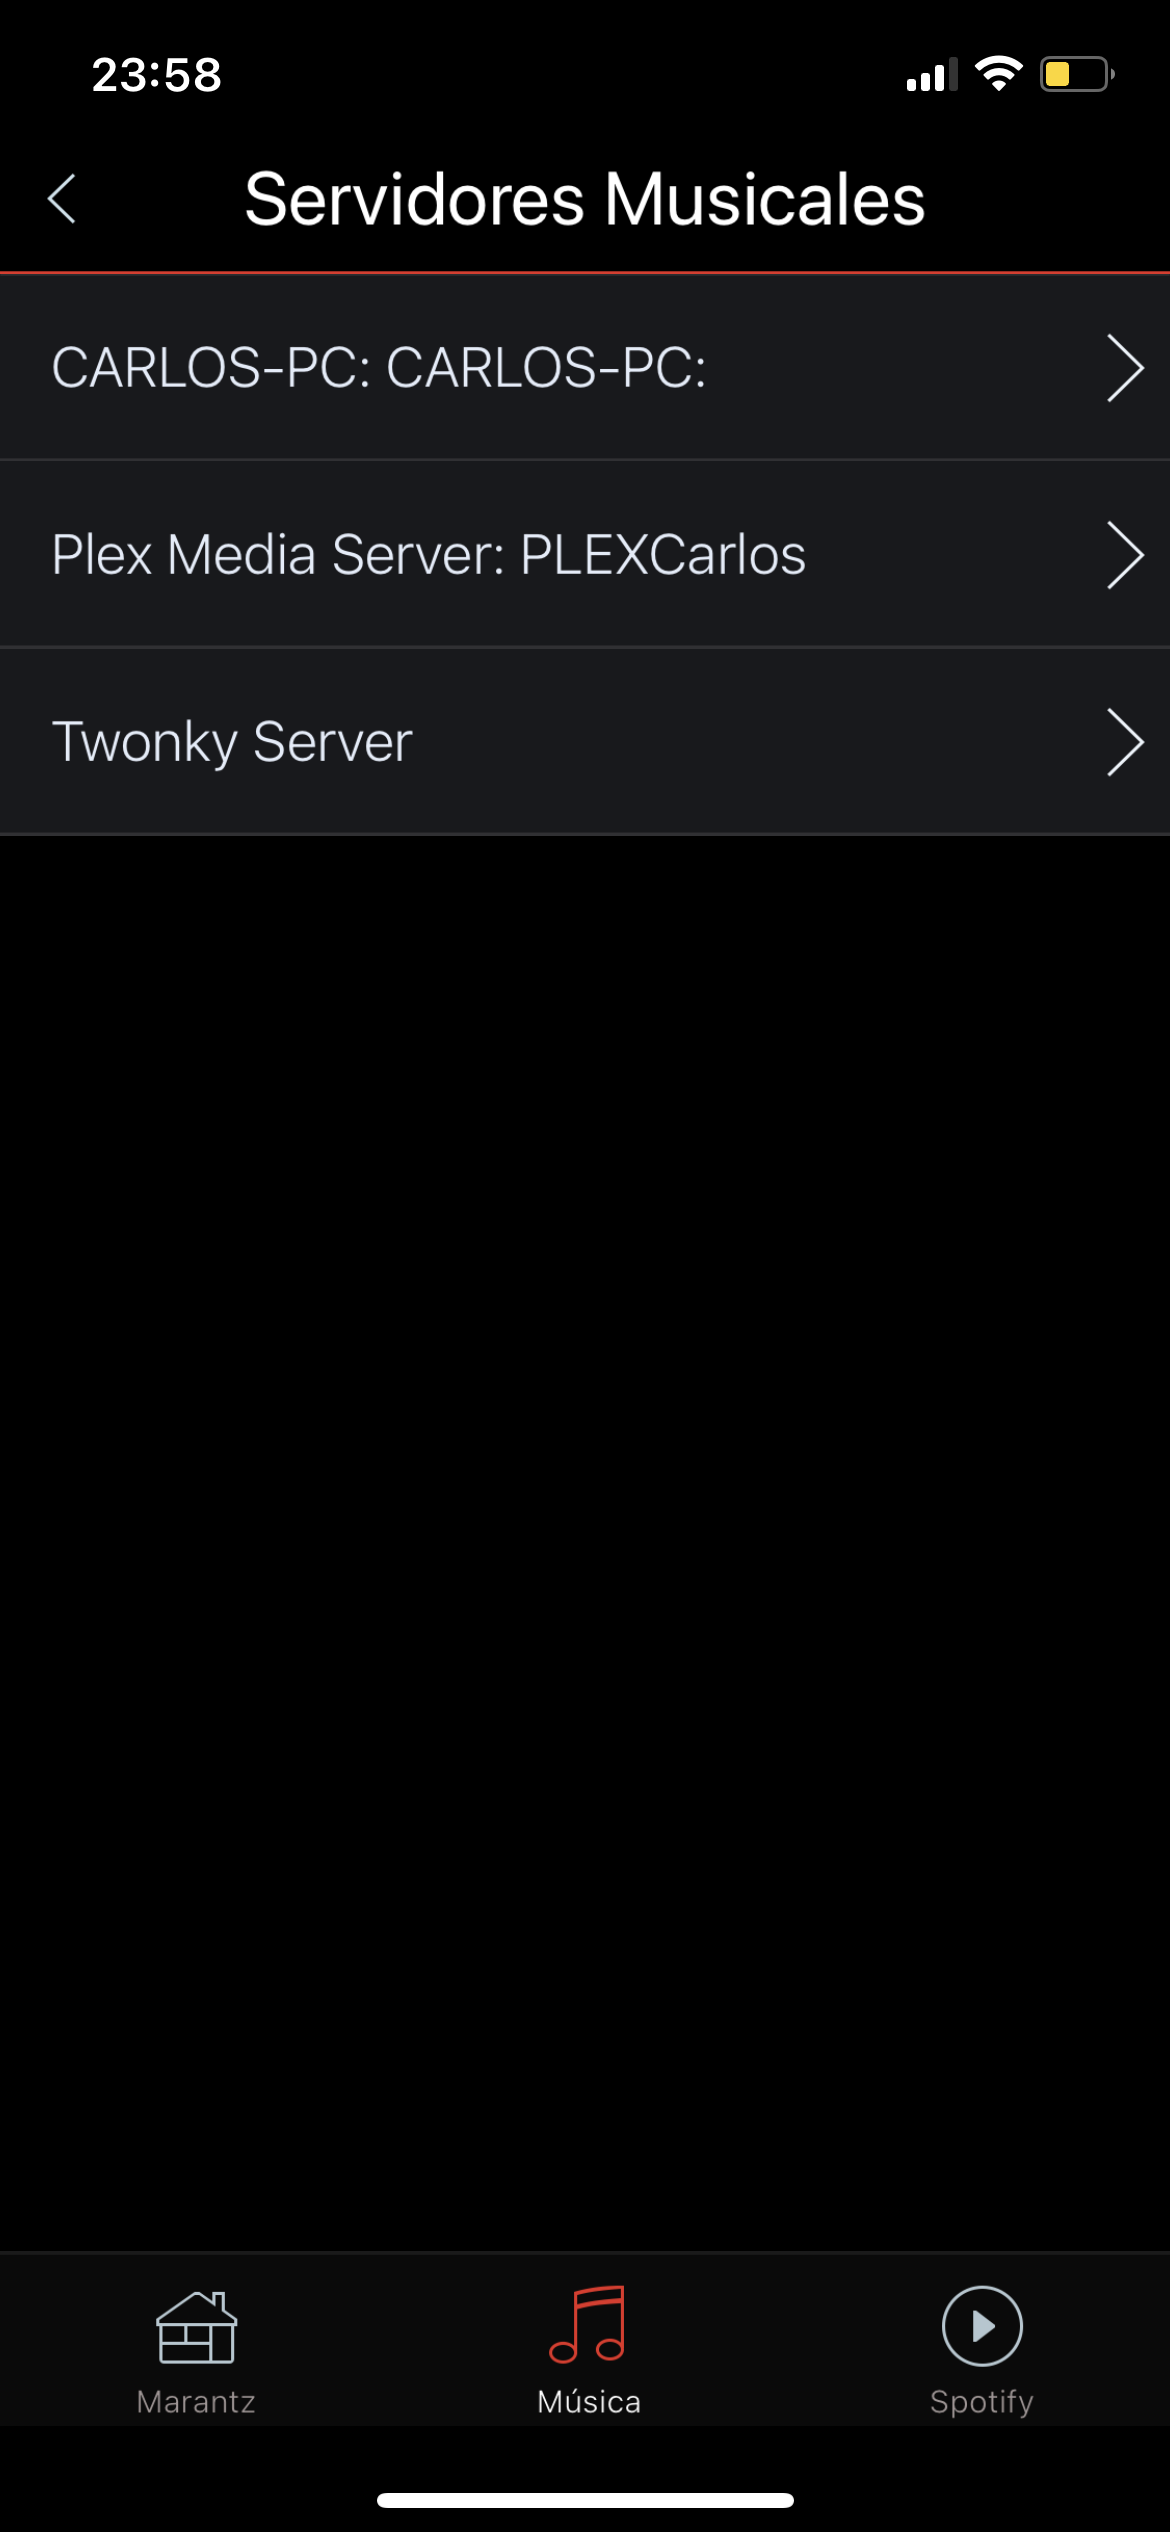Open the Marantz home icon
The width and height of the screenshot is (1170, 2532).
196,2327
